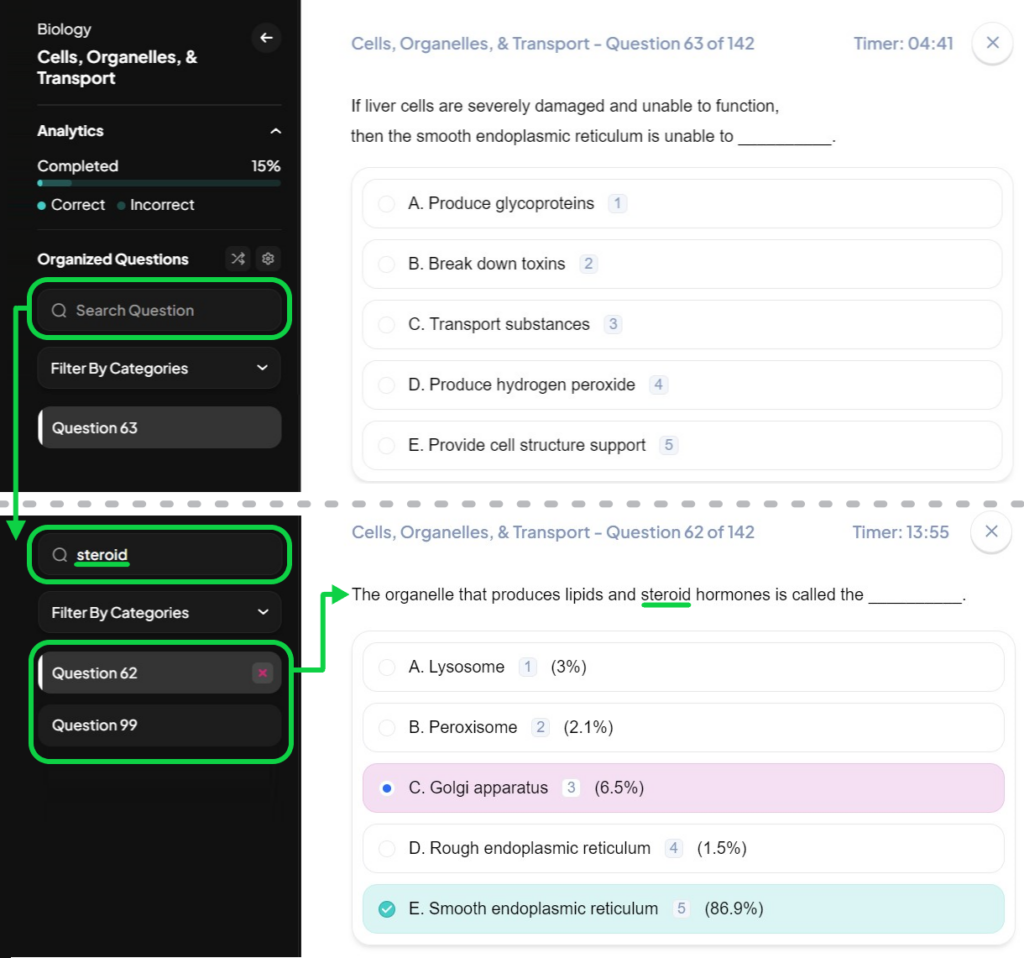Click the shuffle questions icon
The image size is (1024, 958).
pos(238,259)
